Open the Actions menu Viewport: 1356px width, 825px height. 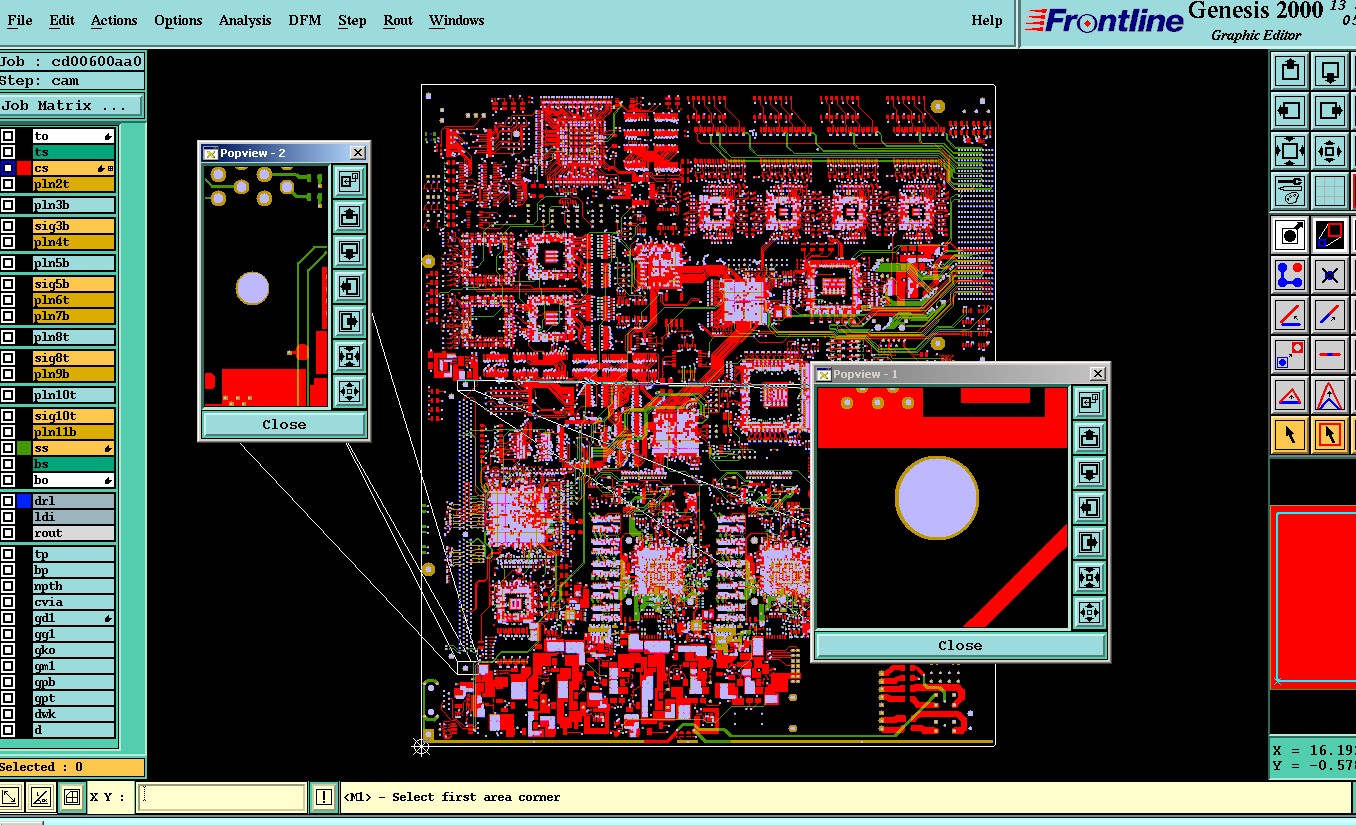[x=114, y=20]
